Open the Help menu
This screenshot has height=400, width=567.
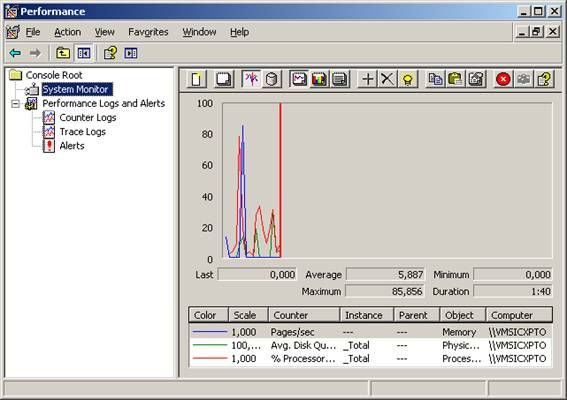[239, 32]
